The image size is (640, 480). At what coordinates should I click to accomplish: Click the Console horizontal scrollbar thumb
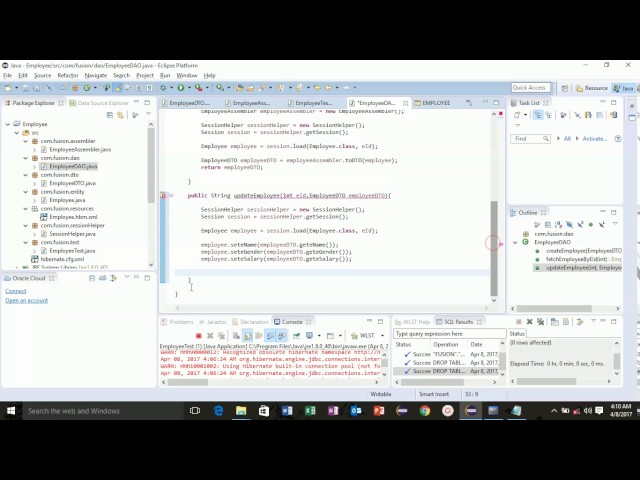(x=188, y=382)
